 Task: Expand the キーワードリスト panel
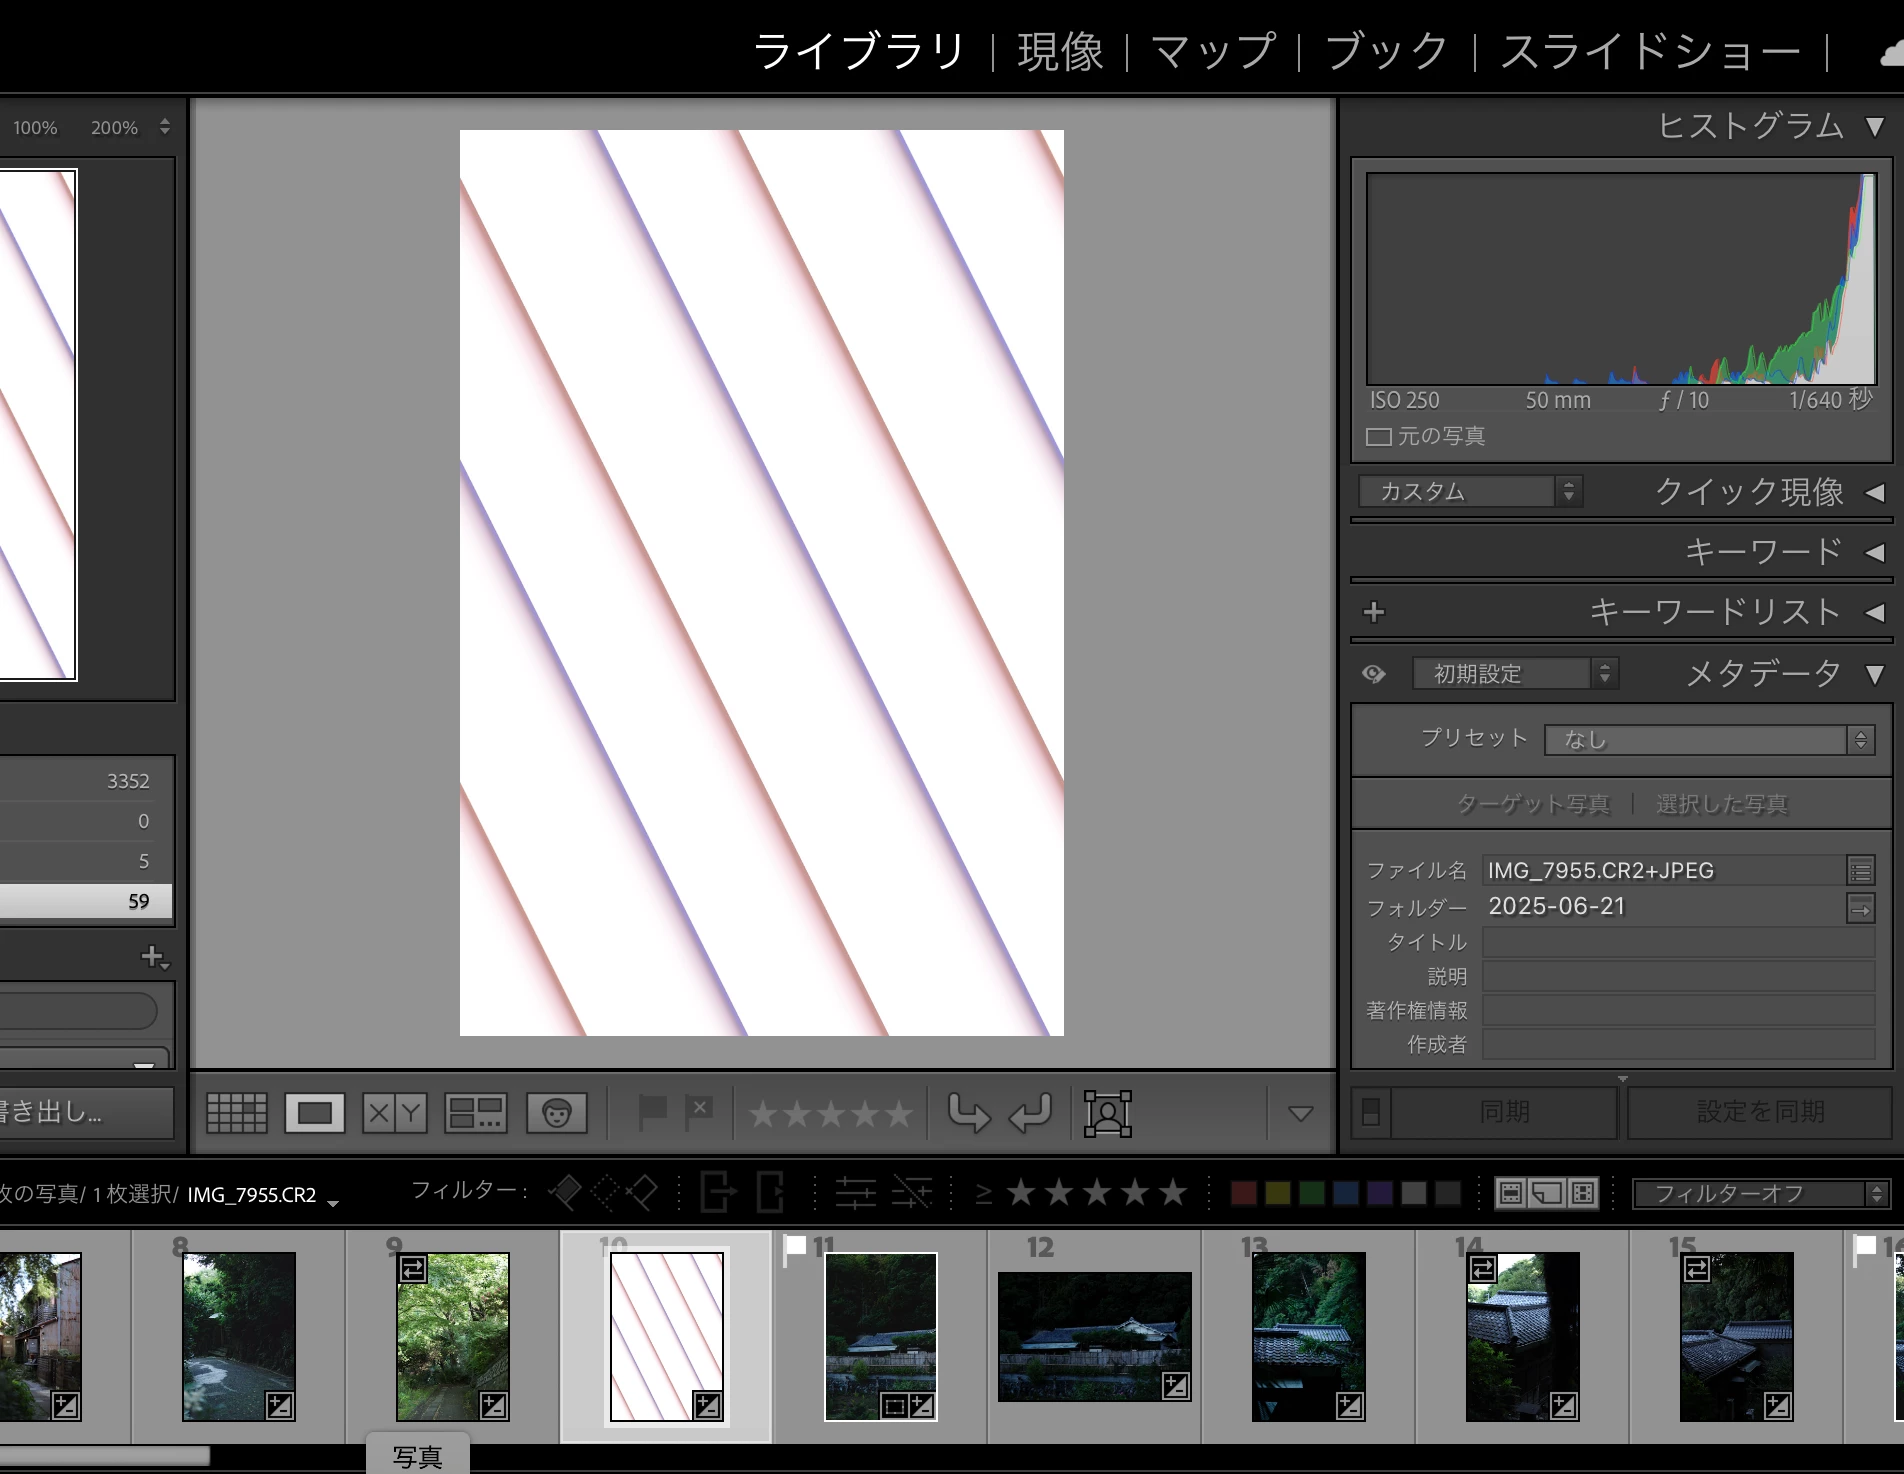[x=1875, y=612]
